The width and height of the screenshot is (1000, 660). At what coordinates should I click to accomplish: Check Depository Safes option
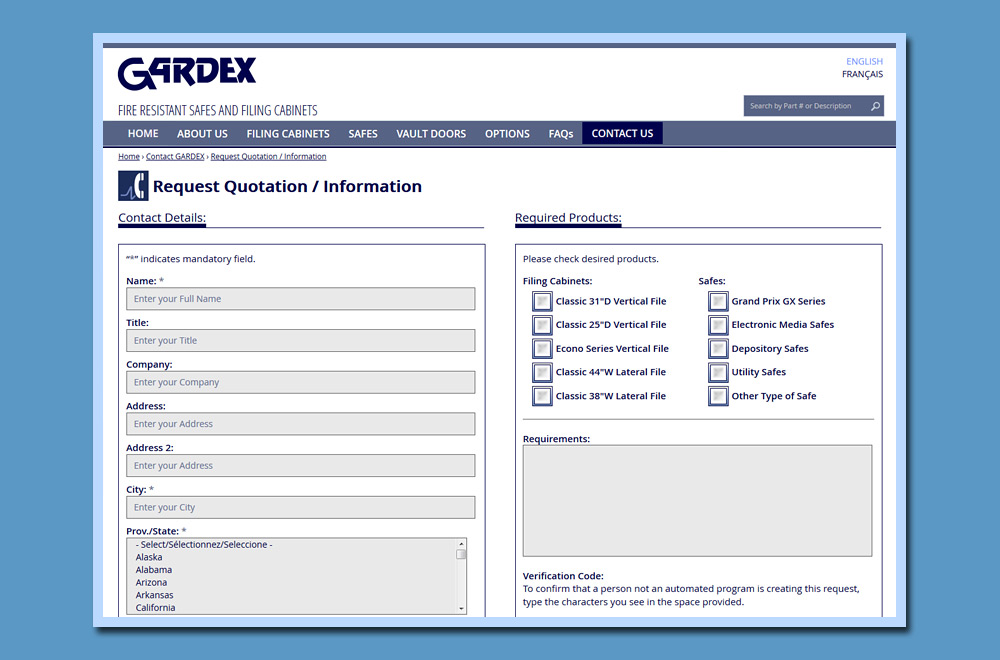point(718,349)
